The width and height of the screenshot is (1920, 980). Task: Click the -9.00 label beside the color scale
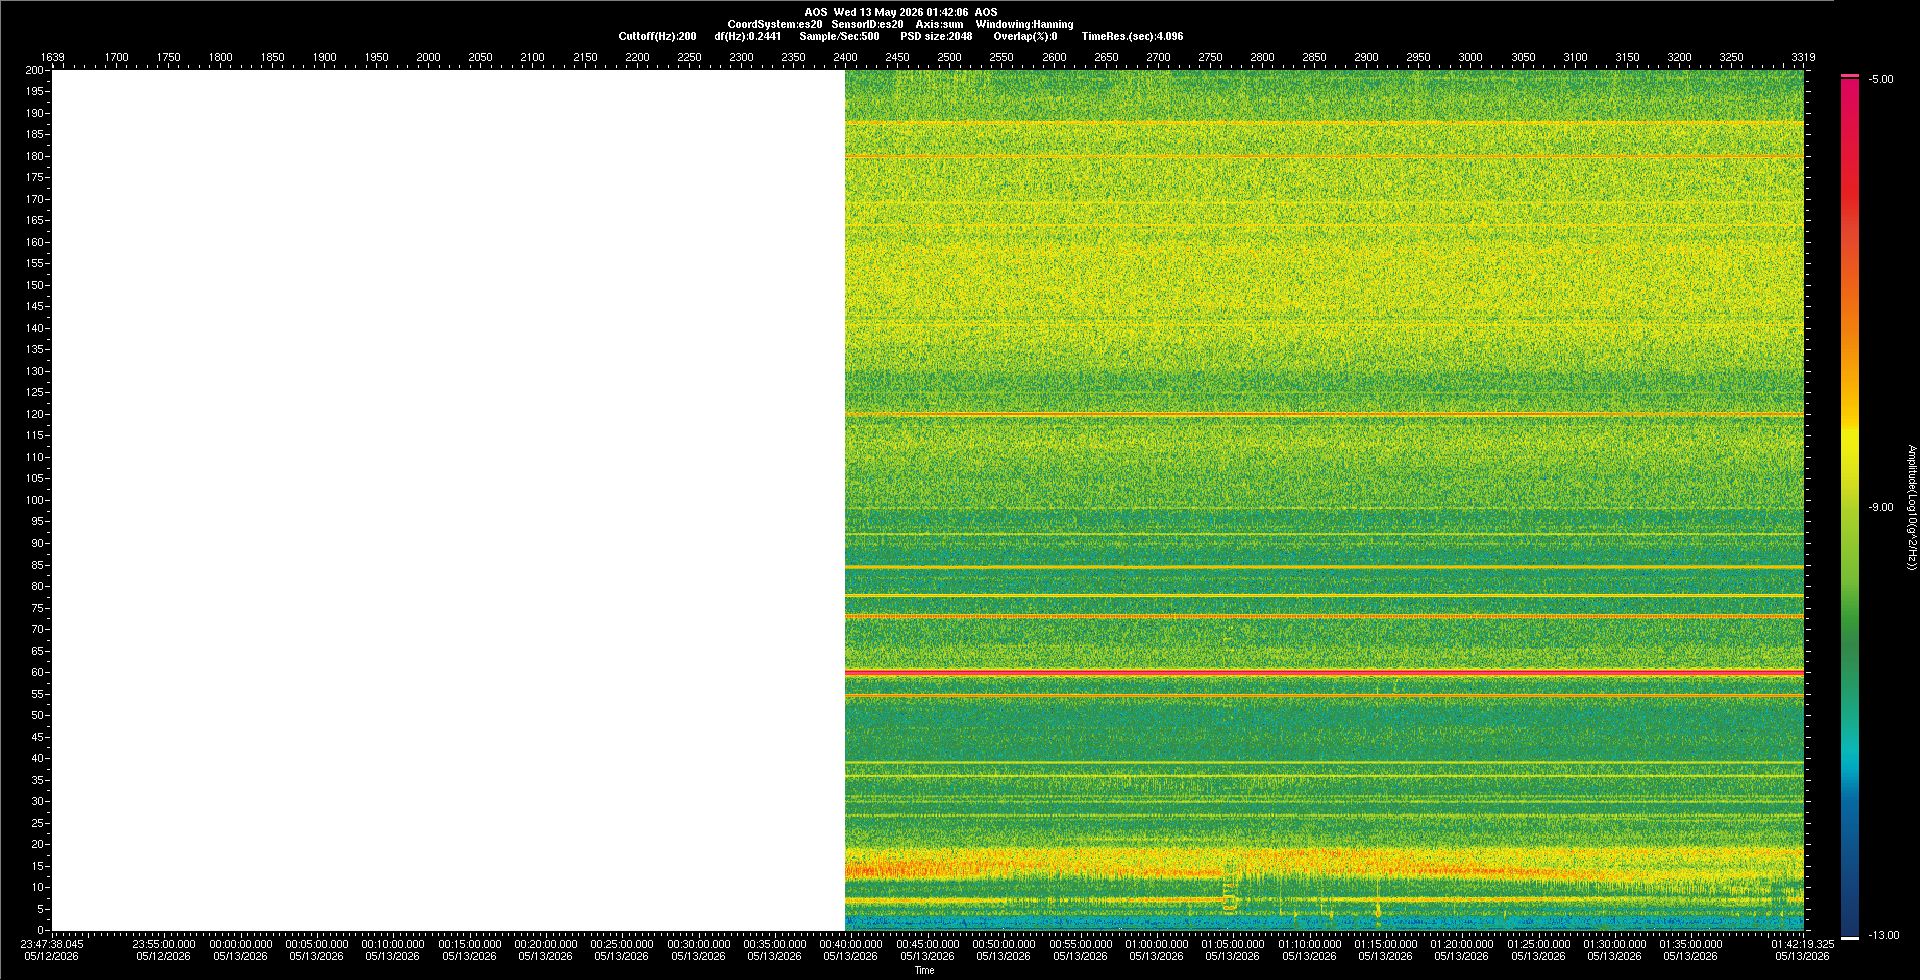(x=1880, y=507)
